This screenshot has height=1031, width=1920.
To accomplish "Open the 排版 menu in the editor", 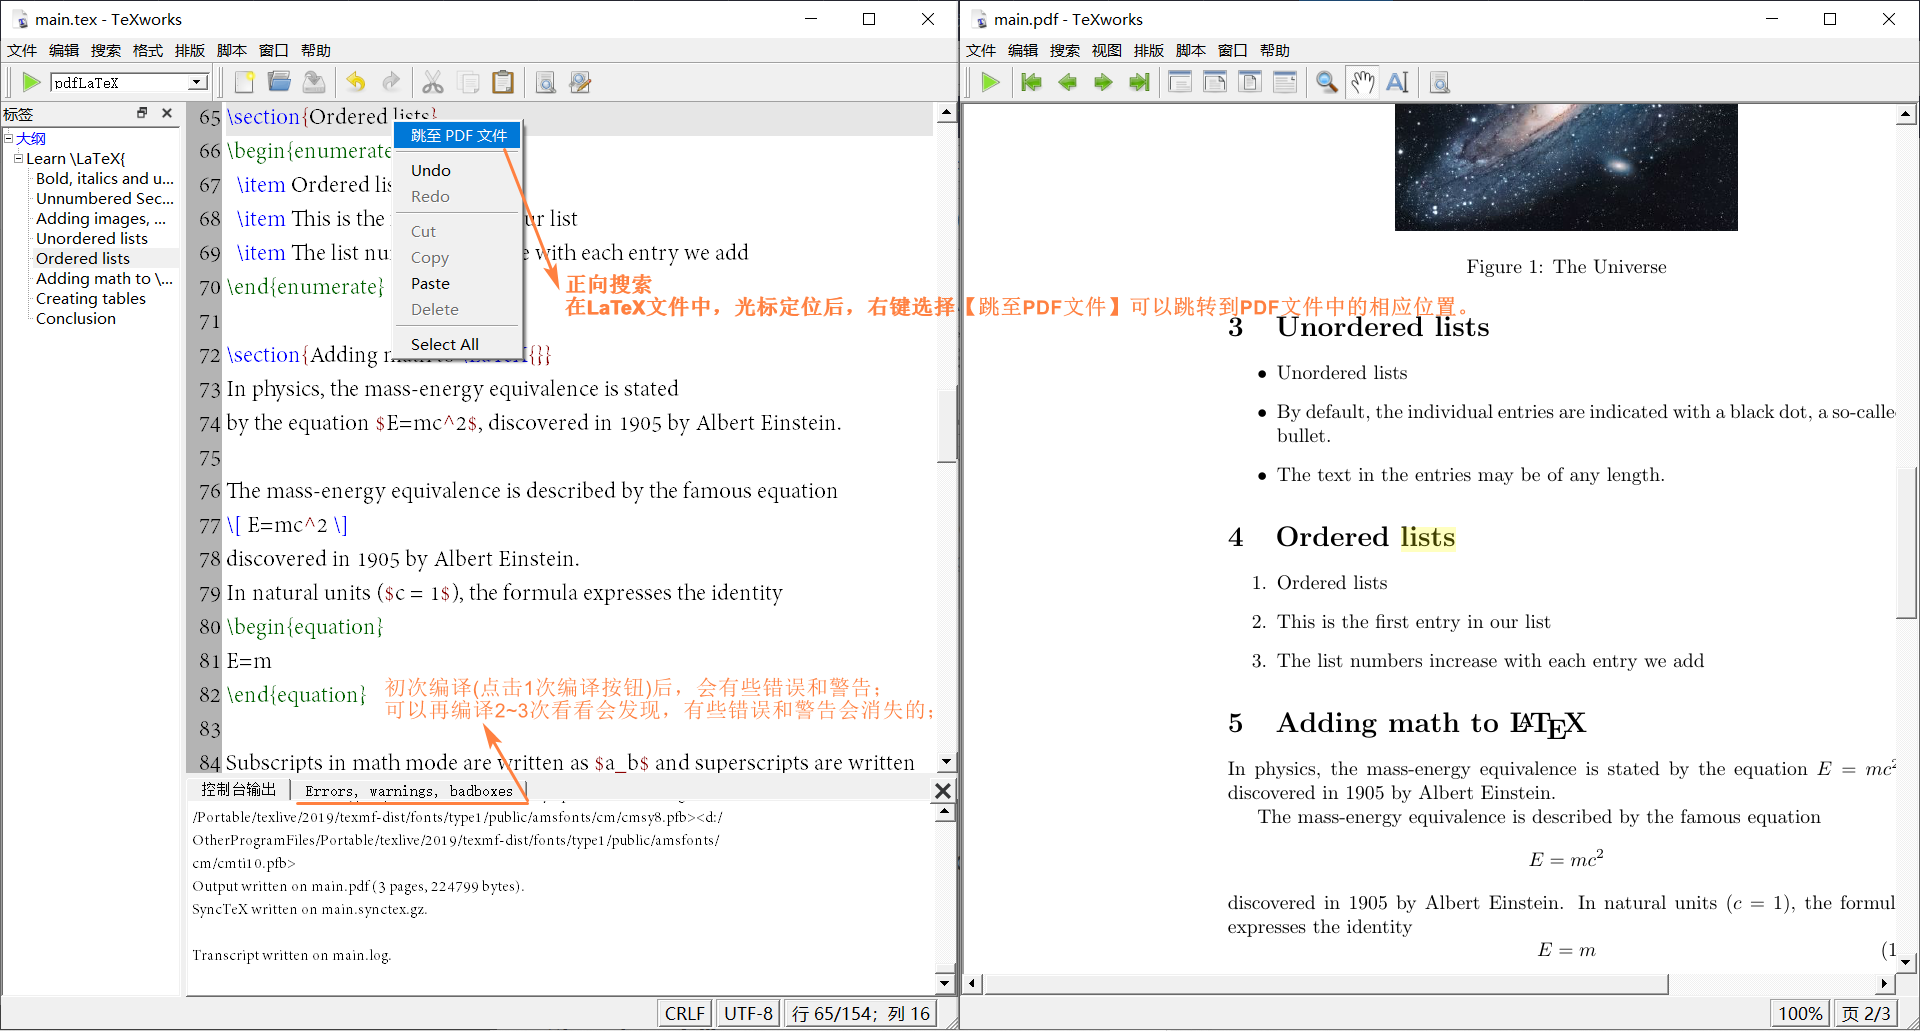I will (x=189, y=50).
